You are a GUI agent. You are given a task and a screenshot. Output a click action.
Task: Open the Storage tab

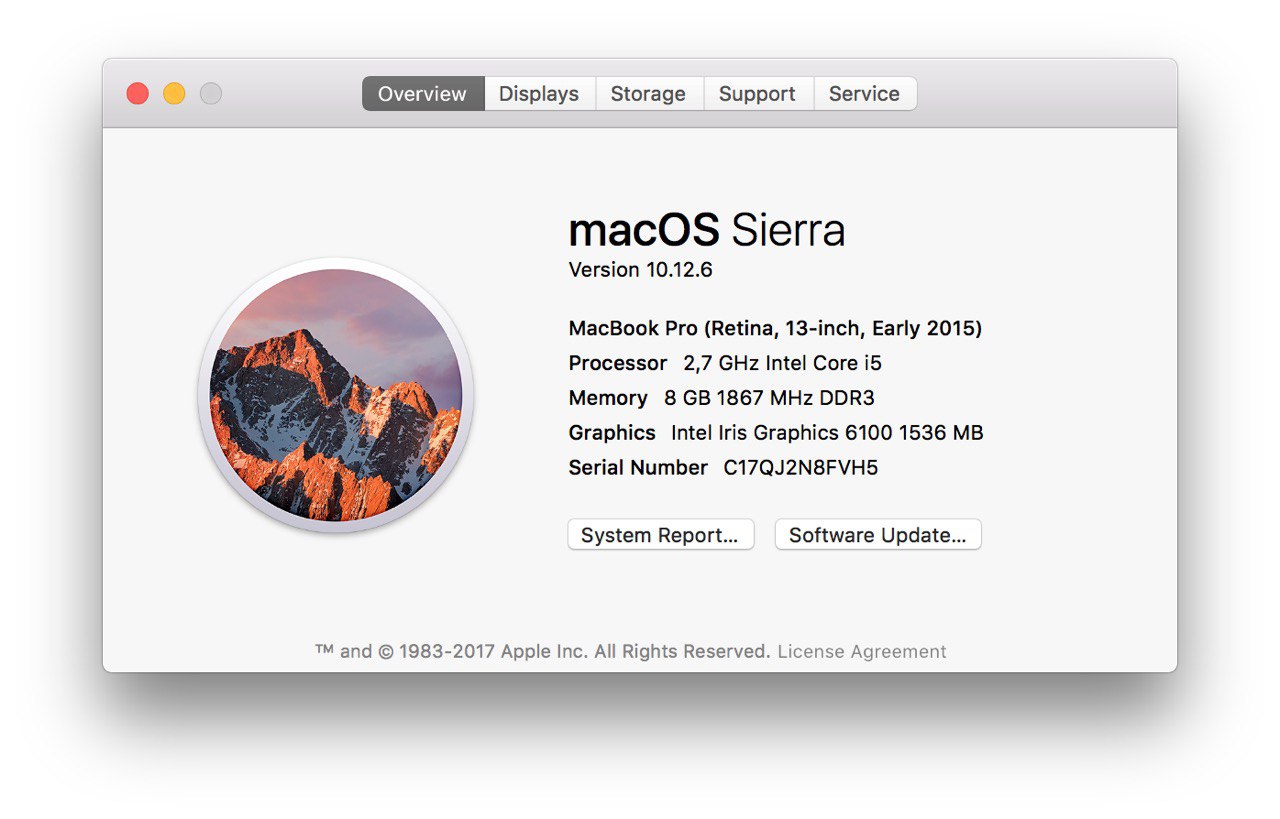pyautogui.click(x=648, y=94)
